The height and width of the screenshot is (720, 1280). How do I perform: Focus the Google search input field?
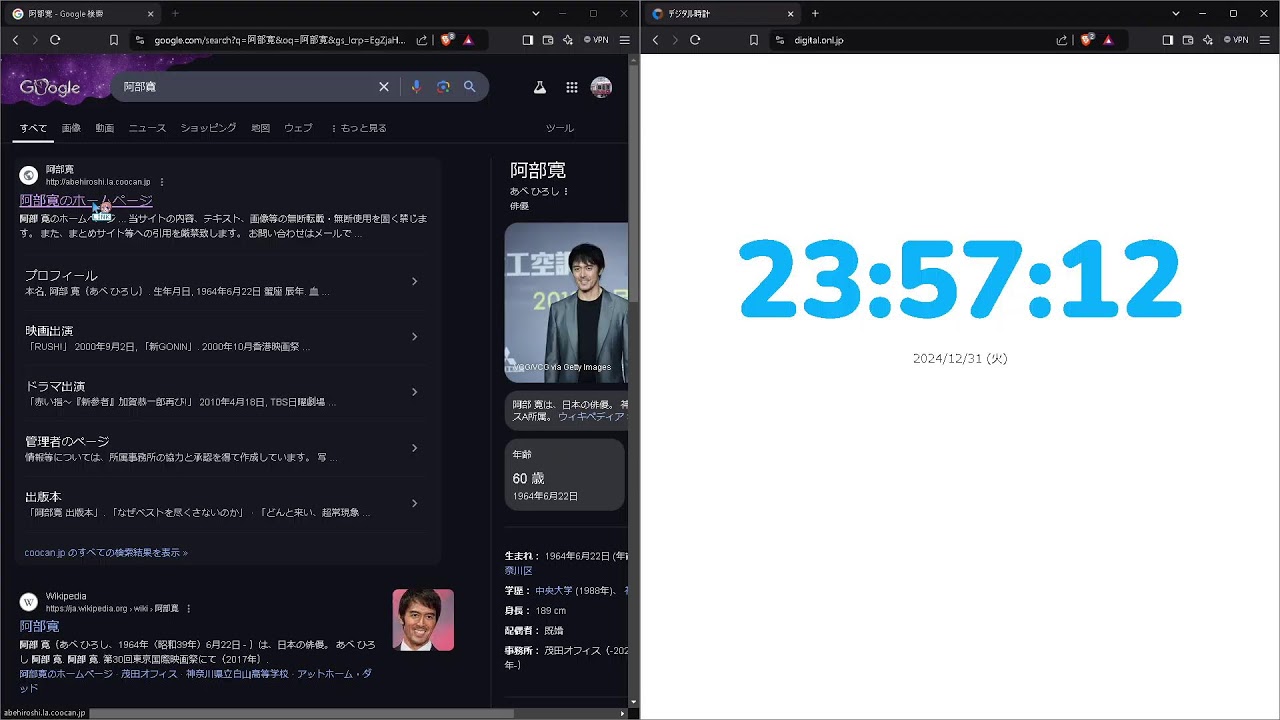(247, 87)
